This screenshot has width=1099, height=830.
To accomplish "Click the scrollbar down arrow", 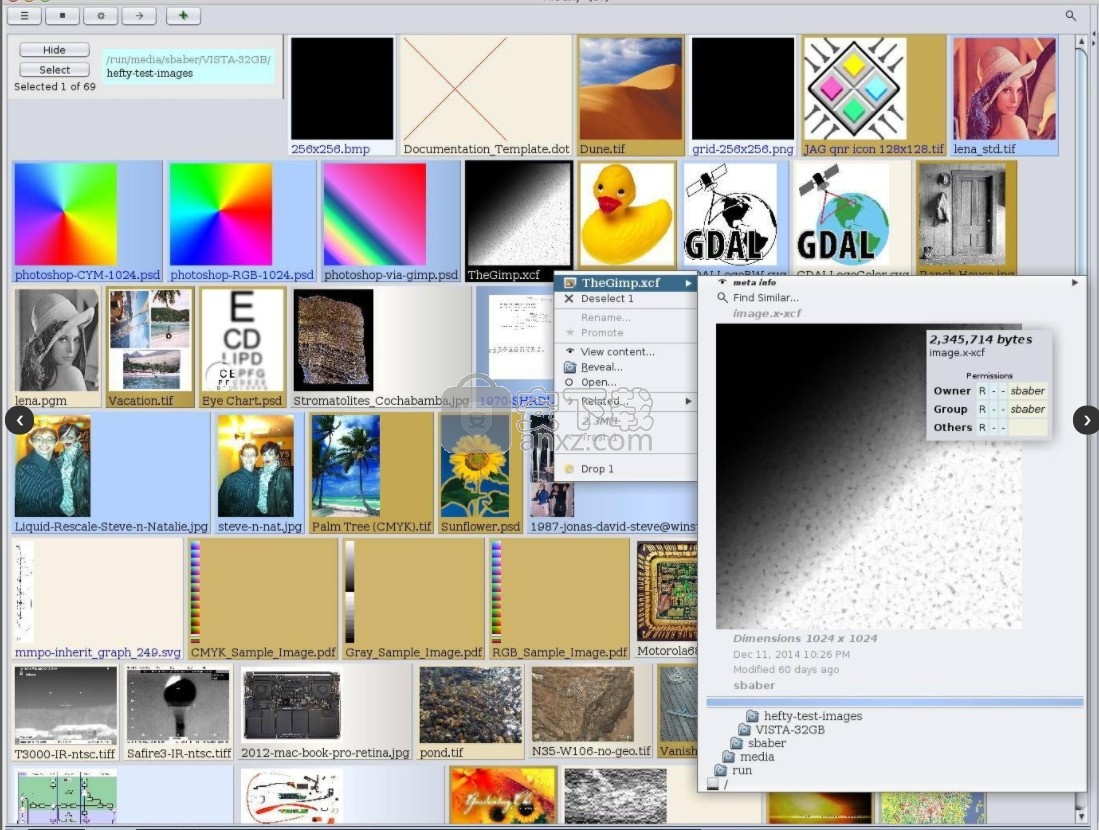I will coord(1081,815).
